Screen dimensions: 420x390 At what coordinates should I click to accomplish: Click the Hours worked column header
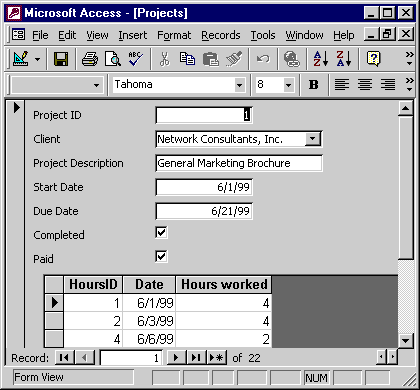[x=224, y=284]
